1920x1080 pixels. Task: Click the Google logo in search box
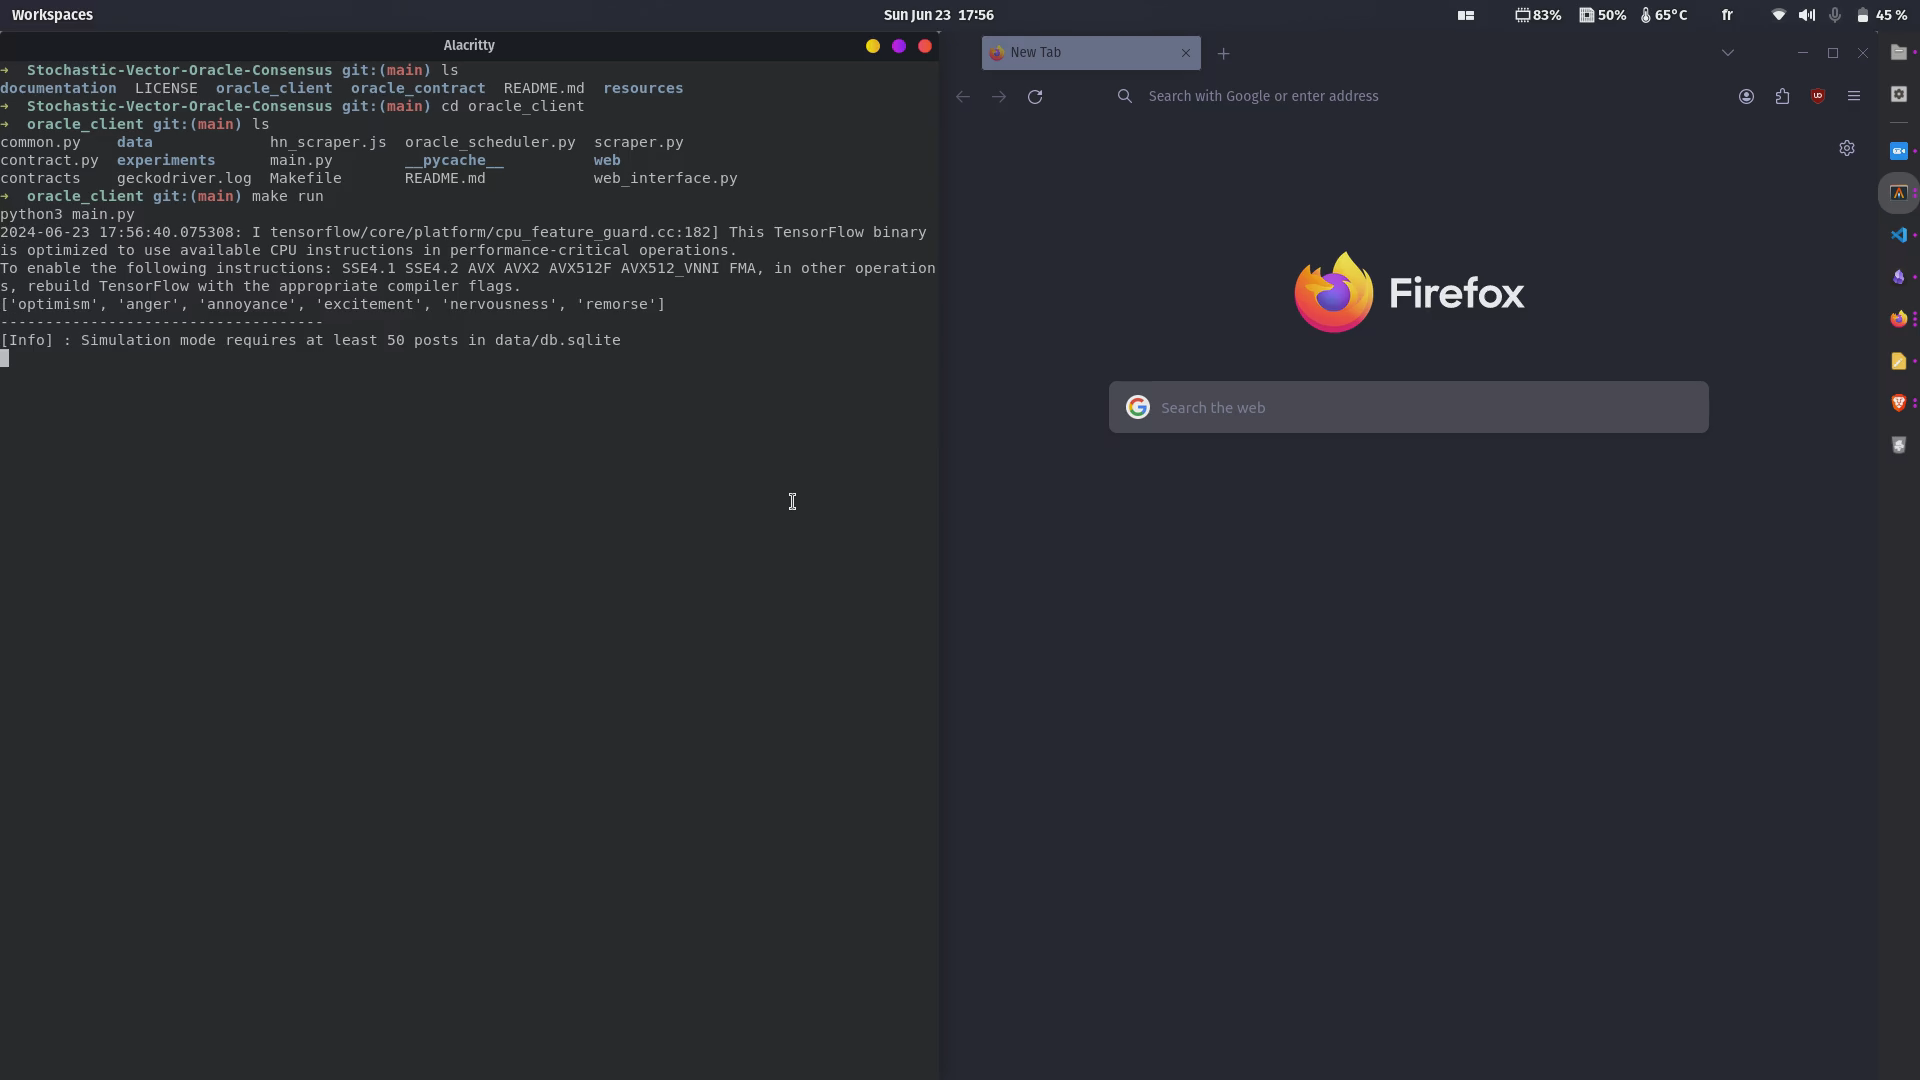pos(1137,407)
